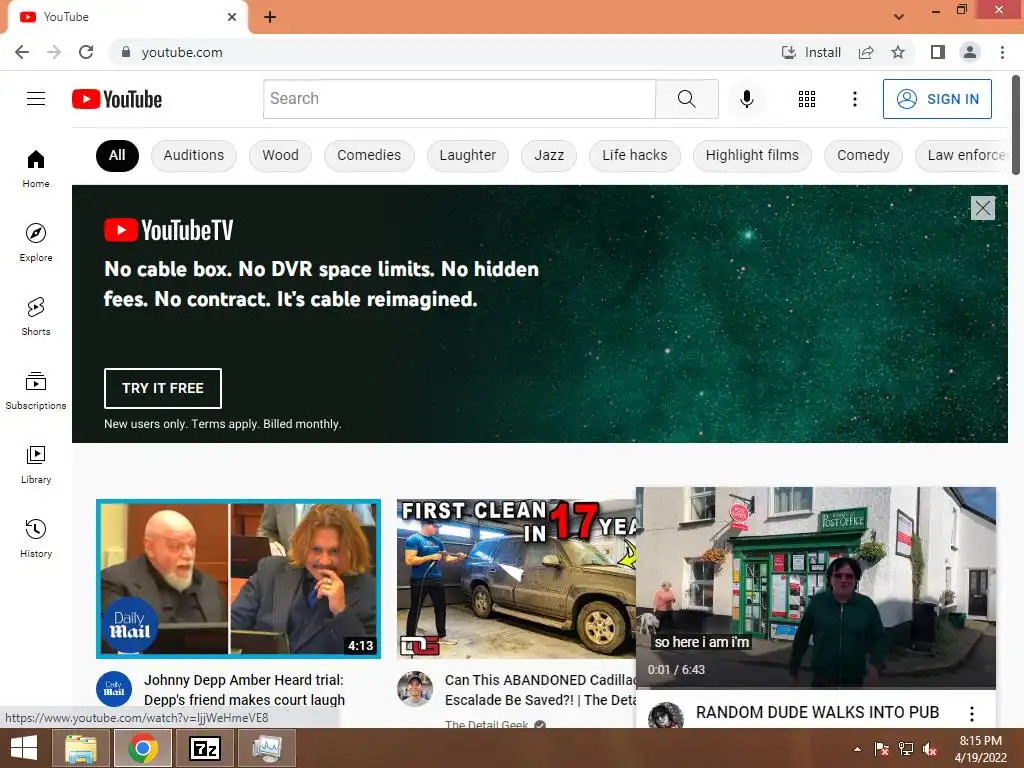Open the YouTube hamburger guide menu
This screenshot has width=1024, height=768.
[x=36, y=99]
